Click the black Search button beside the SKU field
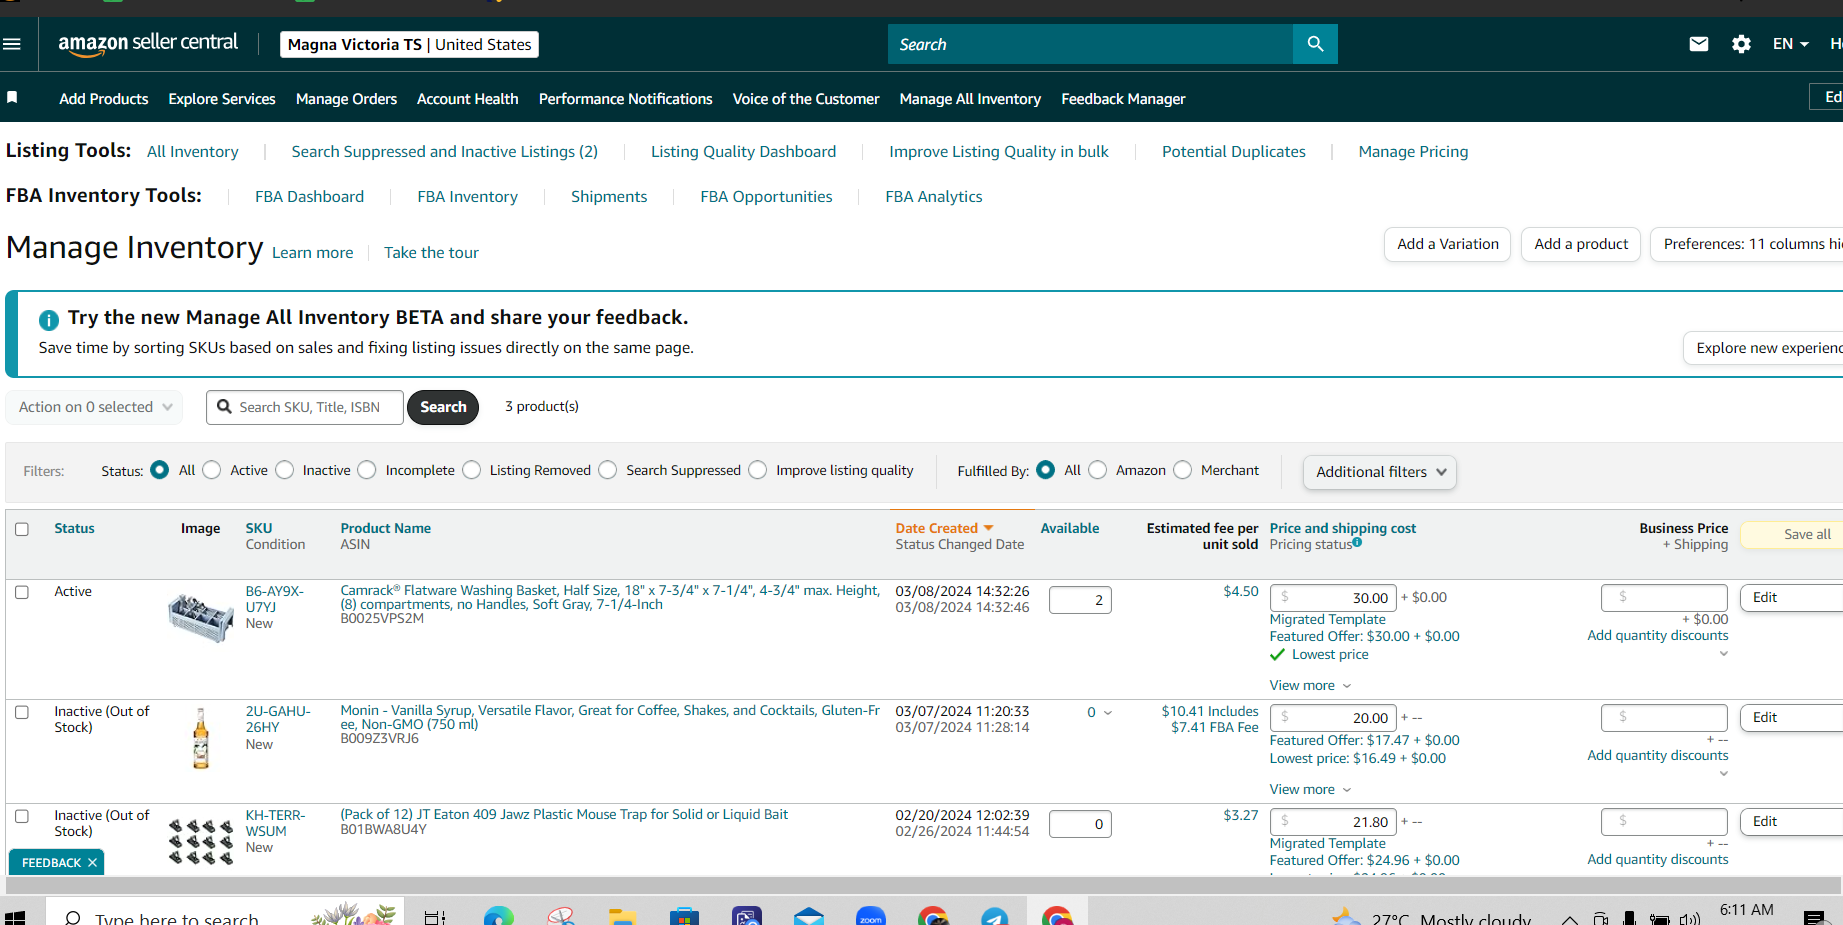The width and height of the screenshot is (1843, 925). point(443,407)
